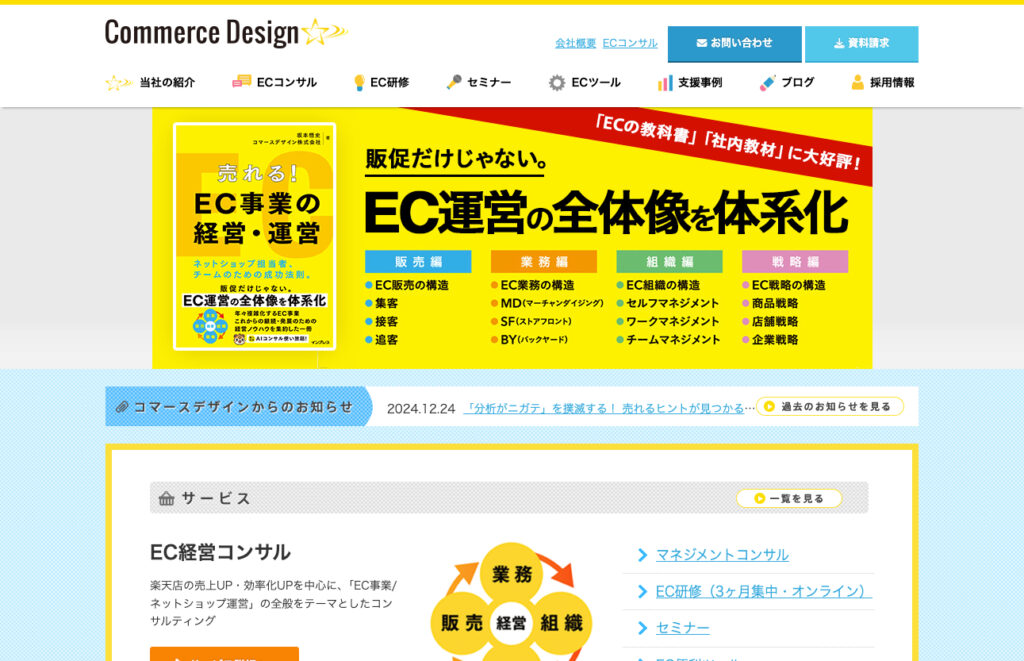Open ECコンサル navigation menu item
Image resolution: width=1024 pixels, height=661 pixels.
click(x=287, y=82)
